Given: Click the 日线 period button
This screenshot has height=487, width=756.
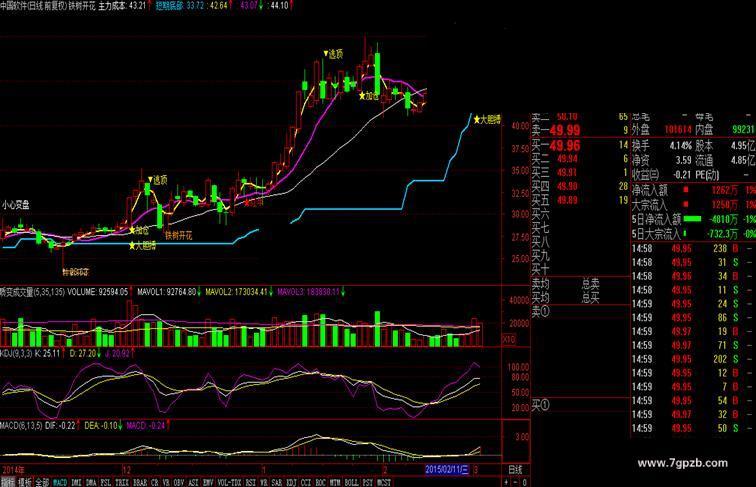Looking at the screenshot, I should [x=515, y=470].
